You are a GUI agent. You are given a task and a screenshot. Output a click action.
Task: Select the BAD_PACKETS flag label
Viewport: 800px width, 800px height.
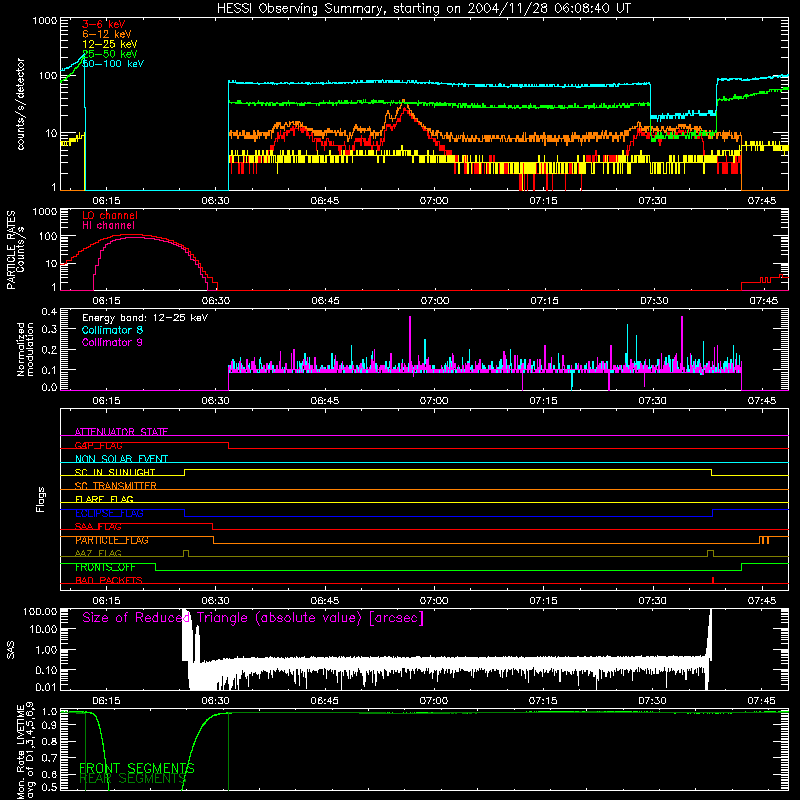[109, 581]
